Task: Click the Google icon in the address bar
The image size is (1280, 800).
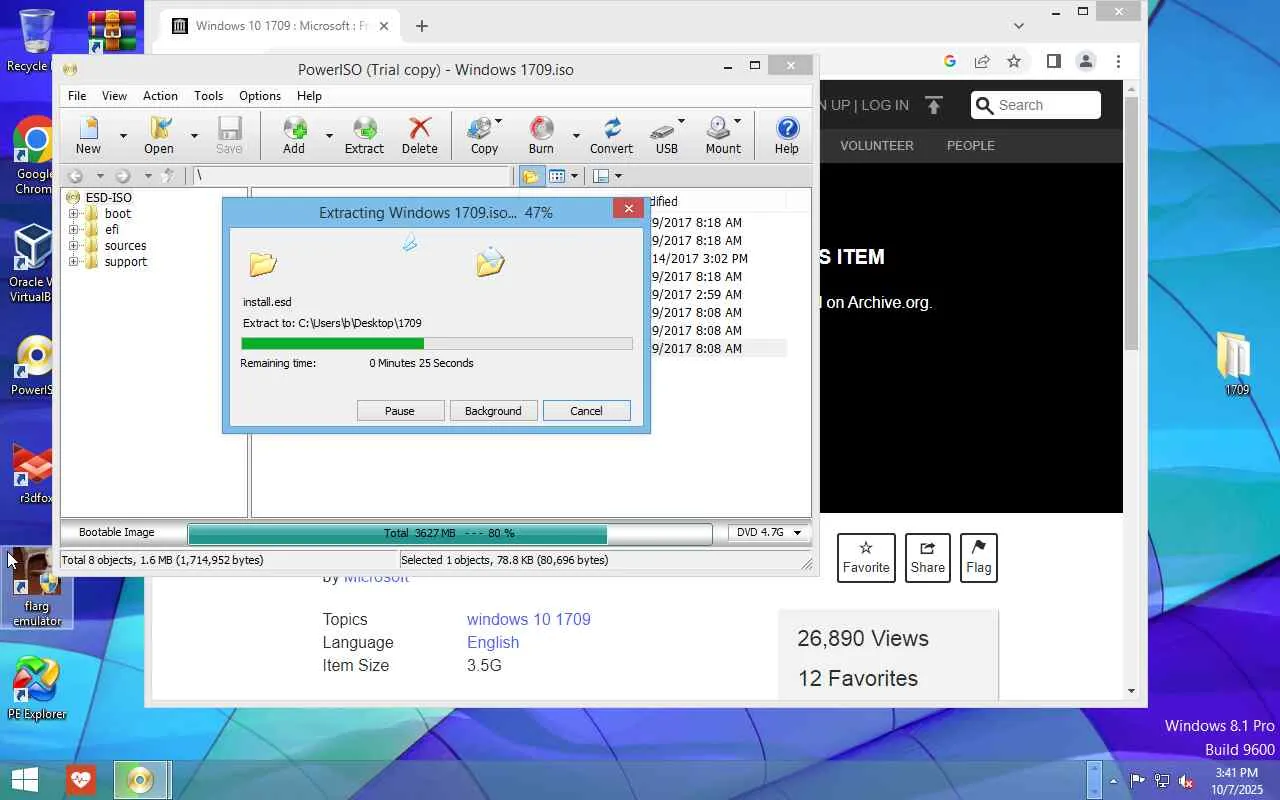Action: (950, 61)
